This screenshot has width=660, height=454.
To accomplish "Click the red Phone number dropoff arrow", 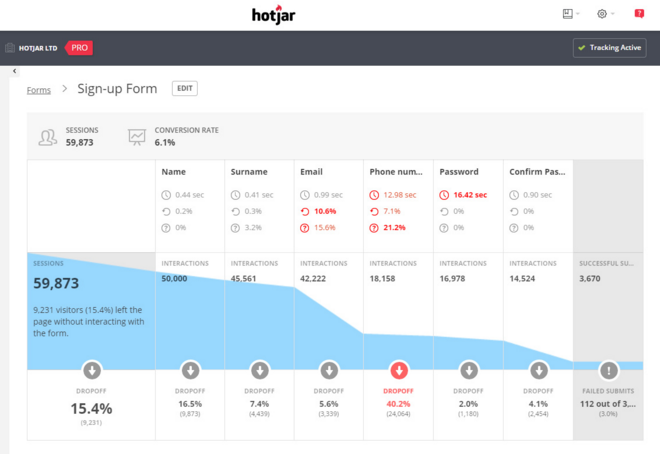I will (399, 370).
